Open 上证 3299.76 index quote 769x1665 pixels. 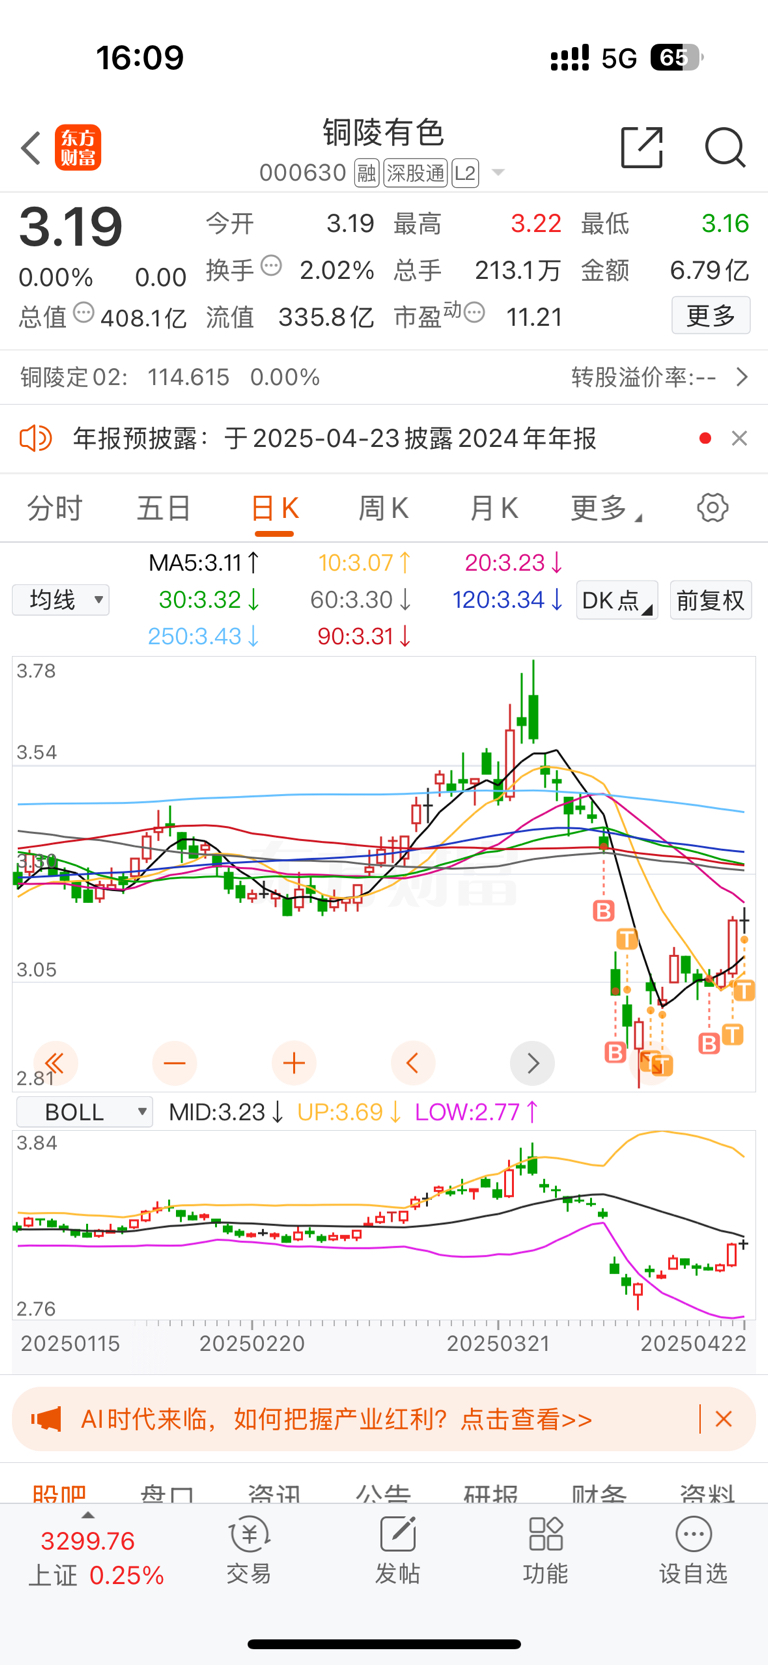pos(96,1558)
